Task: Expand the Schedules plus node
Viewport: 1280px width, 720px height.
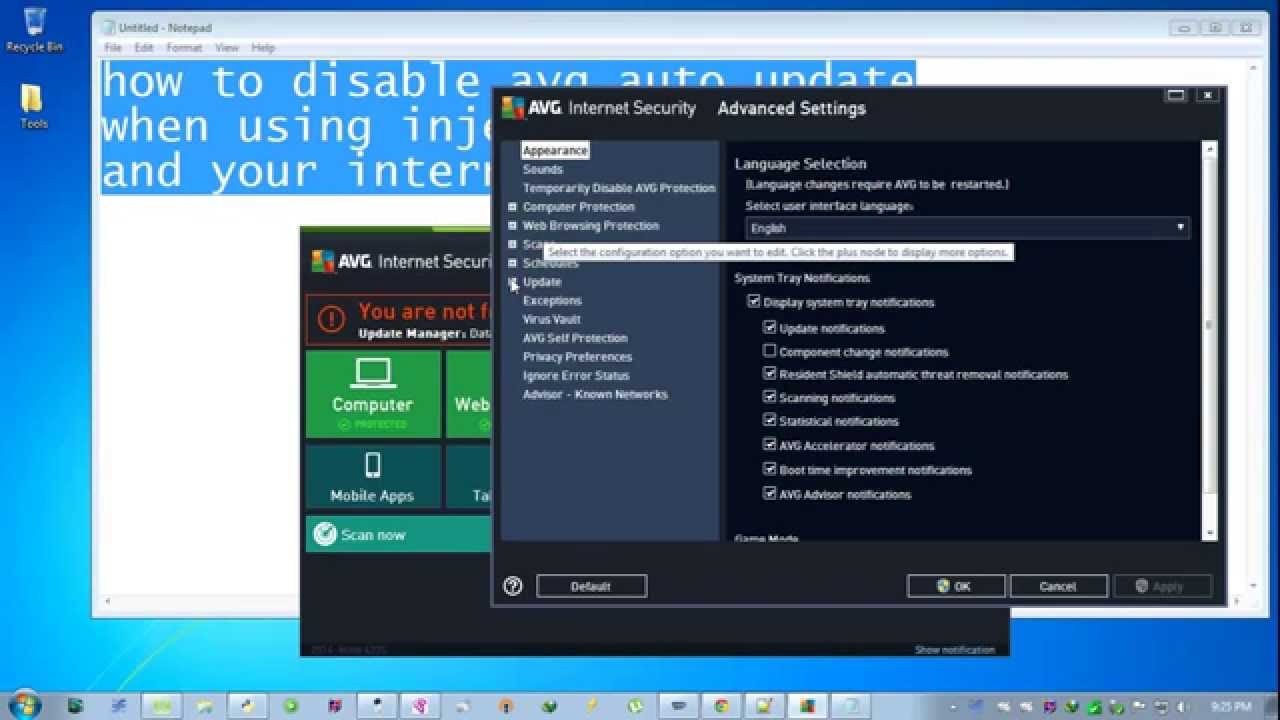Action: pyautogui.click(x=512, y=263)
